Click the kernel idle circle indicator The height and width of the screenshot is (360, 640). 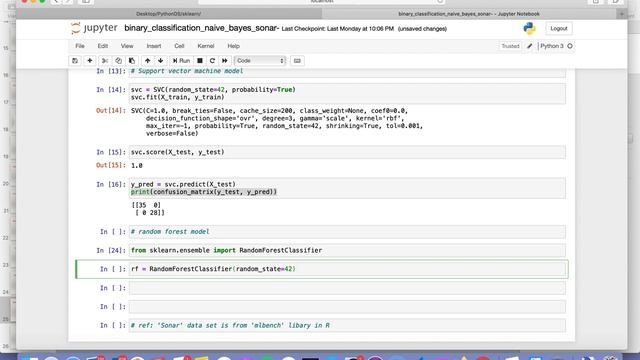[570, 46]
